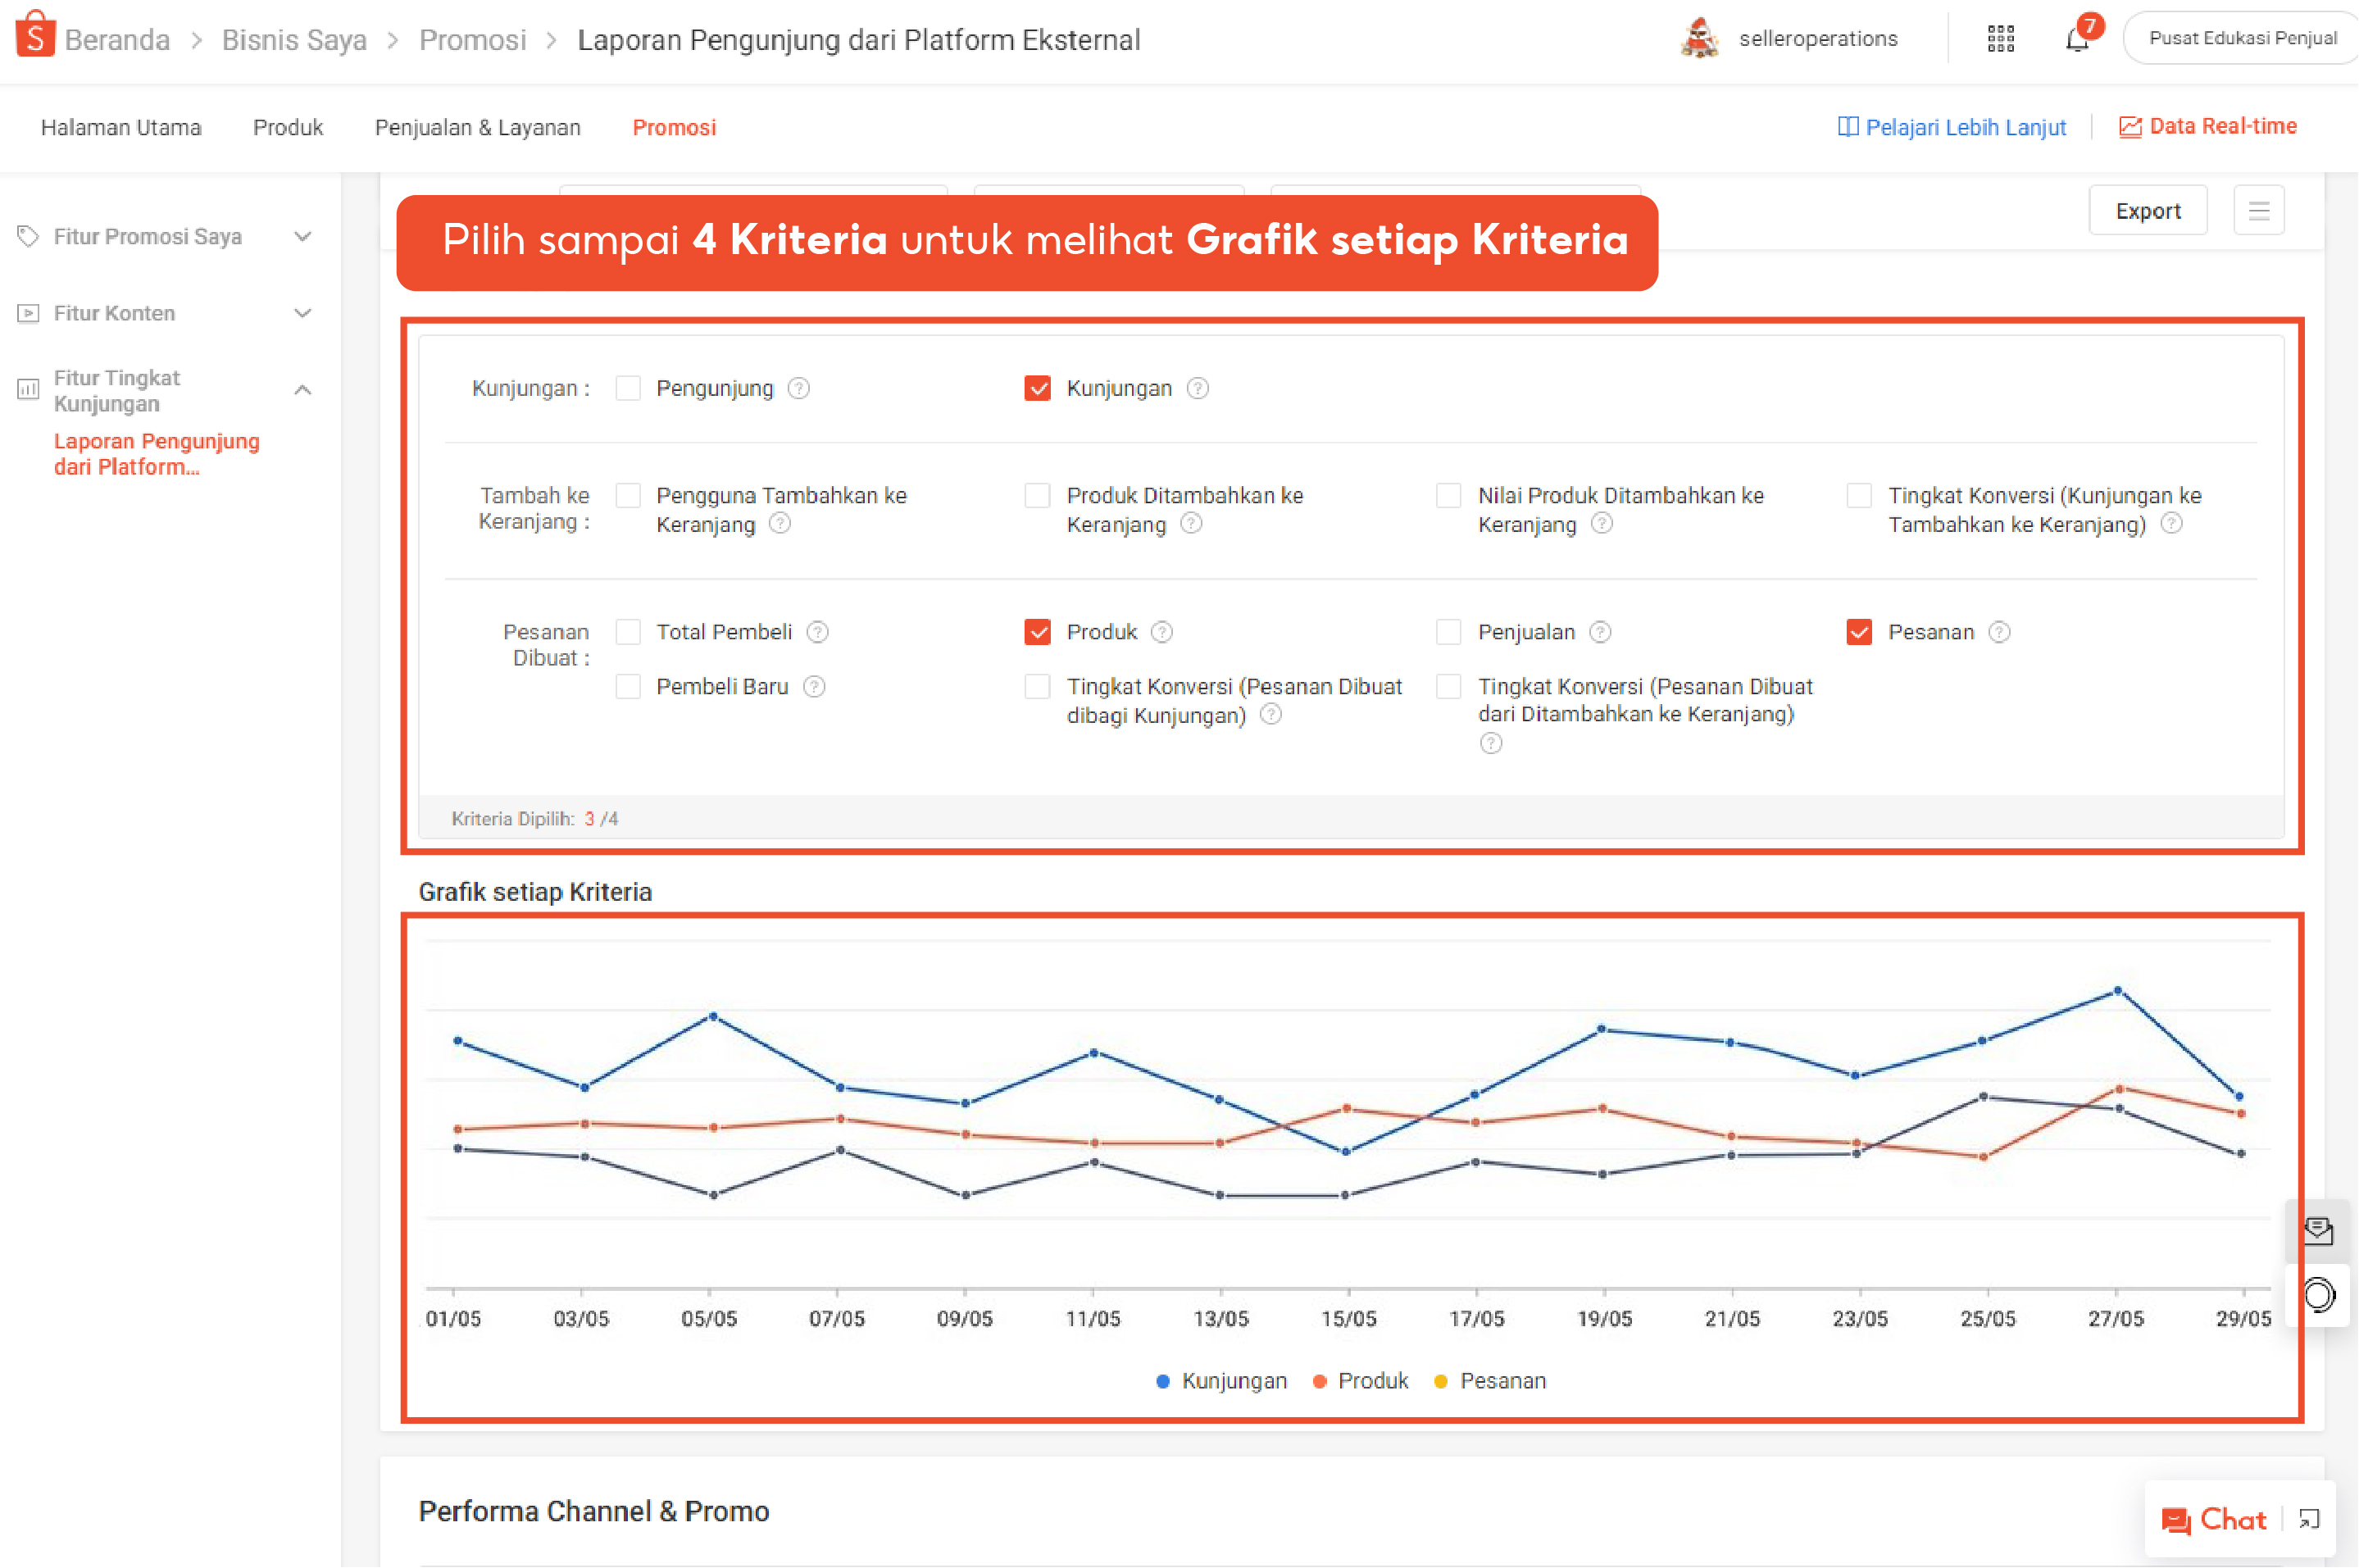Click the Export button

2147,211
